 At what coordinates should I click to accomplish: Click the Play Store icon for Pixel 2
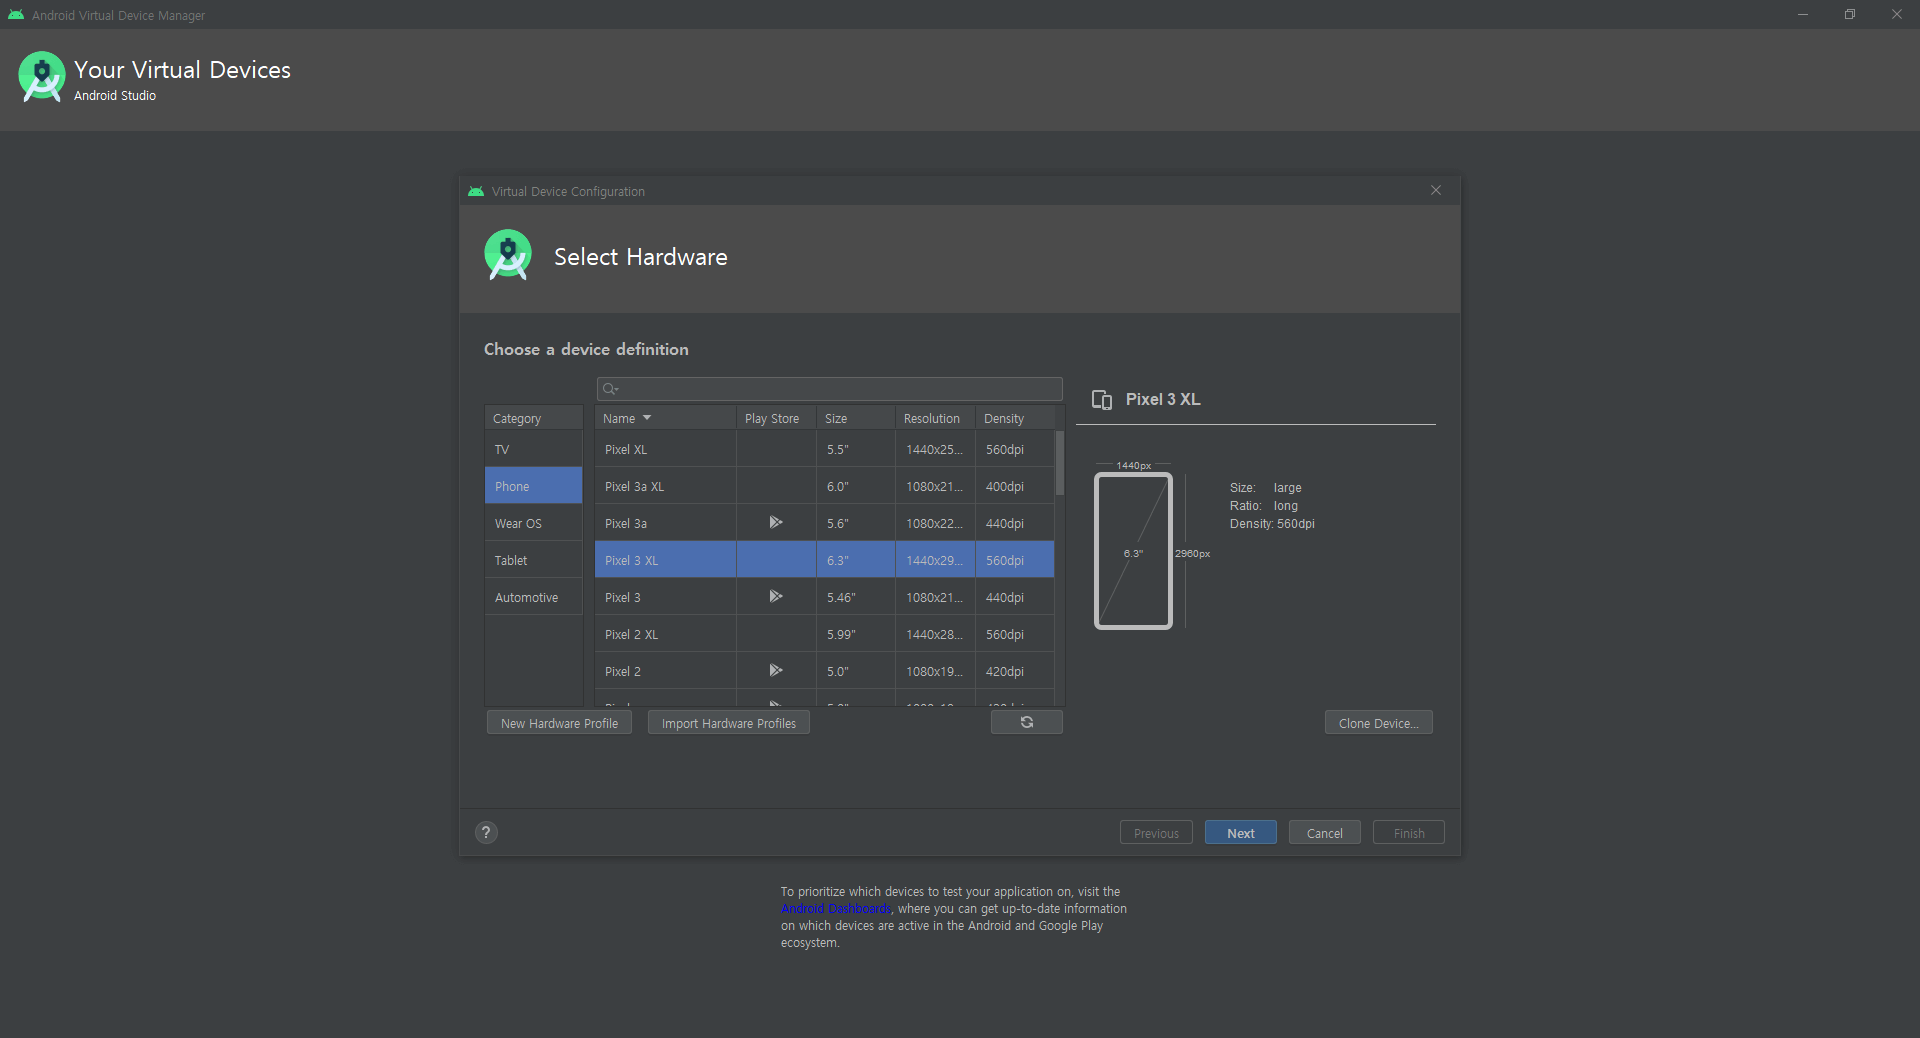(x=776, y=670)
